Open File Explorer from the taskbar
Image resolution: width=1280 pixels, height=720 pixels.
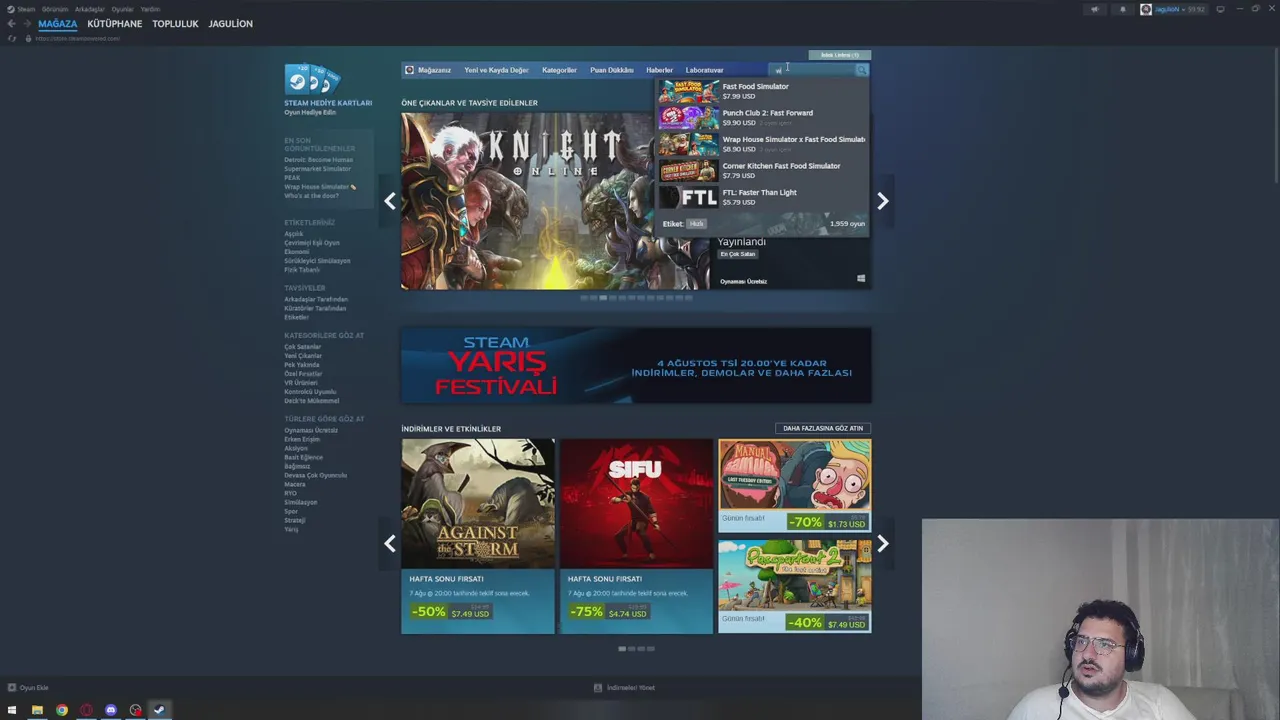coord(37,710)
